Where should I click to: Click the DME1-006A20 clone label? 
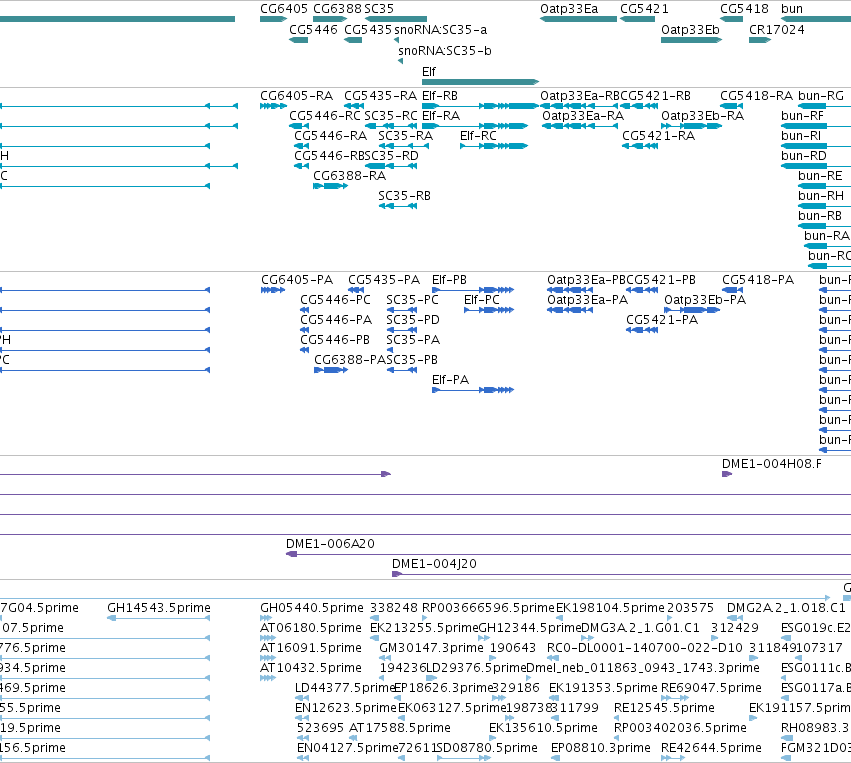click(330, 544)
